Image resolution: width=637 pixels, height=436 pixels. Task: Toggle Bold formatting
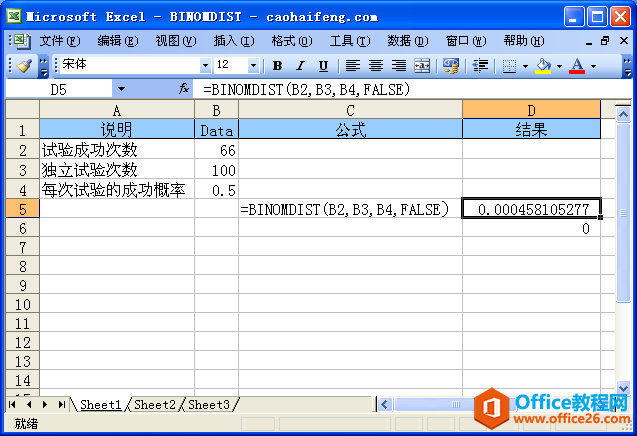(x=277, y=65)
